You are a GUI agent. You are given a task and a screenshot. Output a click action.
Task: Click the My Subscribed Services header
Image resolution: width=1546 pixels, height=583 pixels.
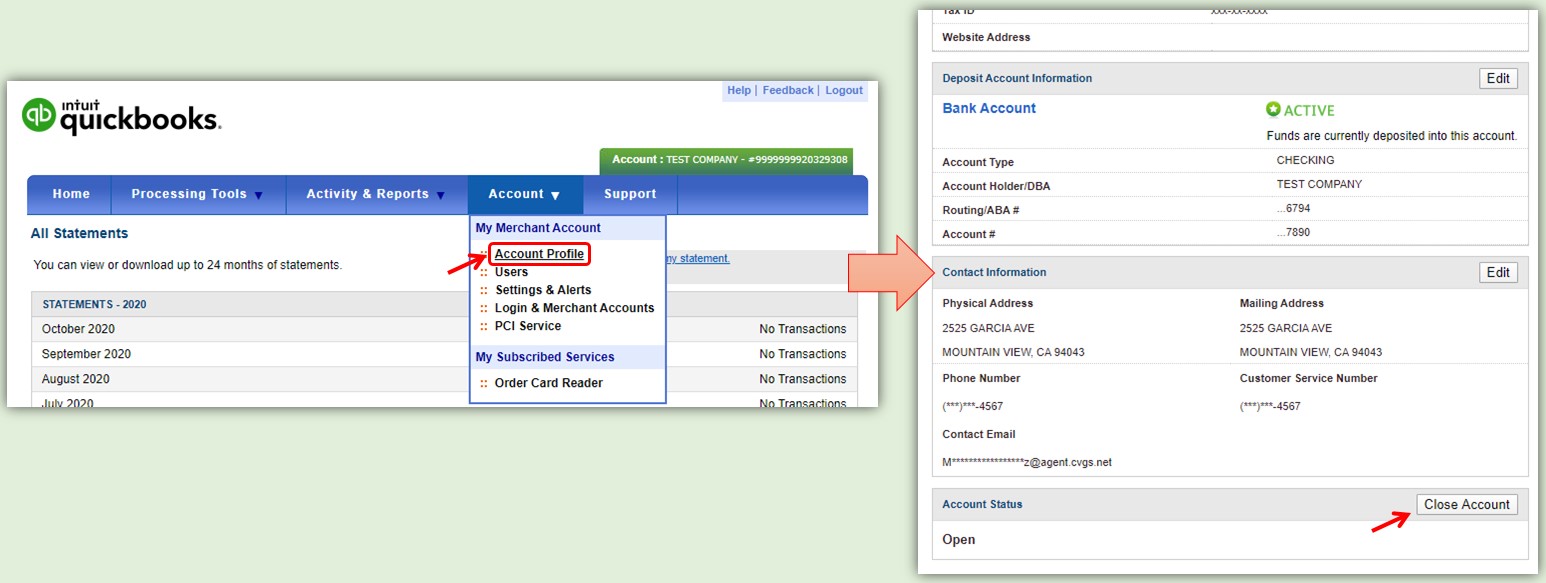567,357
